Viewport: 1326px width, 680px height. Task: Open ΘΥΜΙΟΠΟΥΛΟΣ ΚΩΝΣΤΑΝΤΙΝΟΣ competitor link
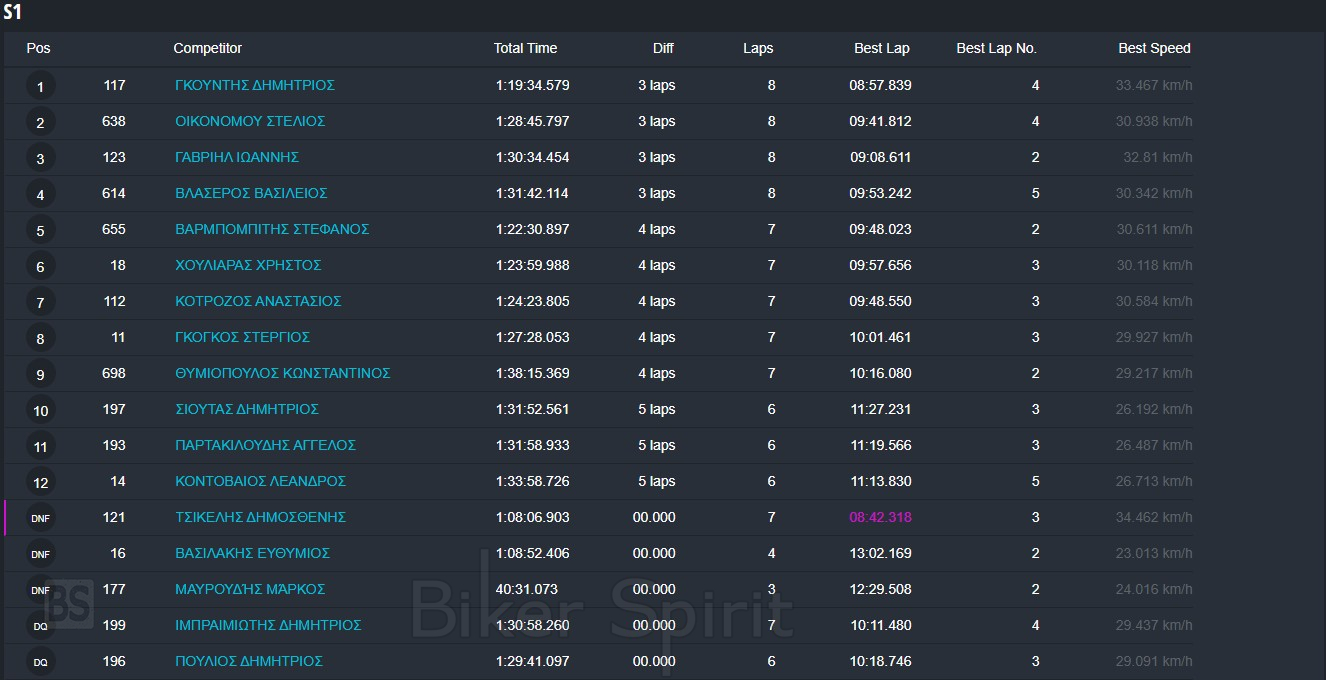tap(282, 374)
